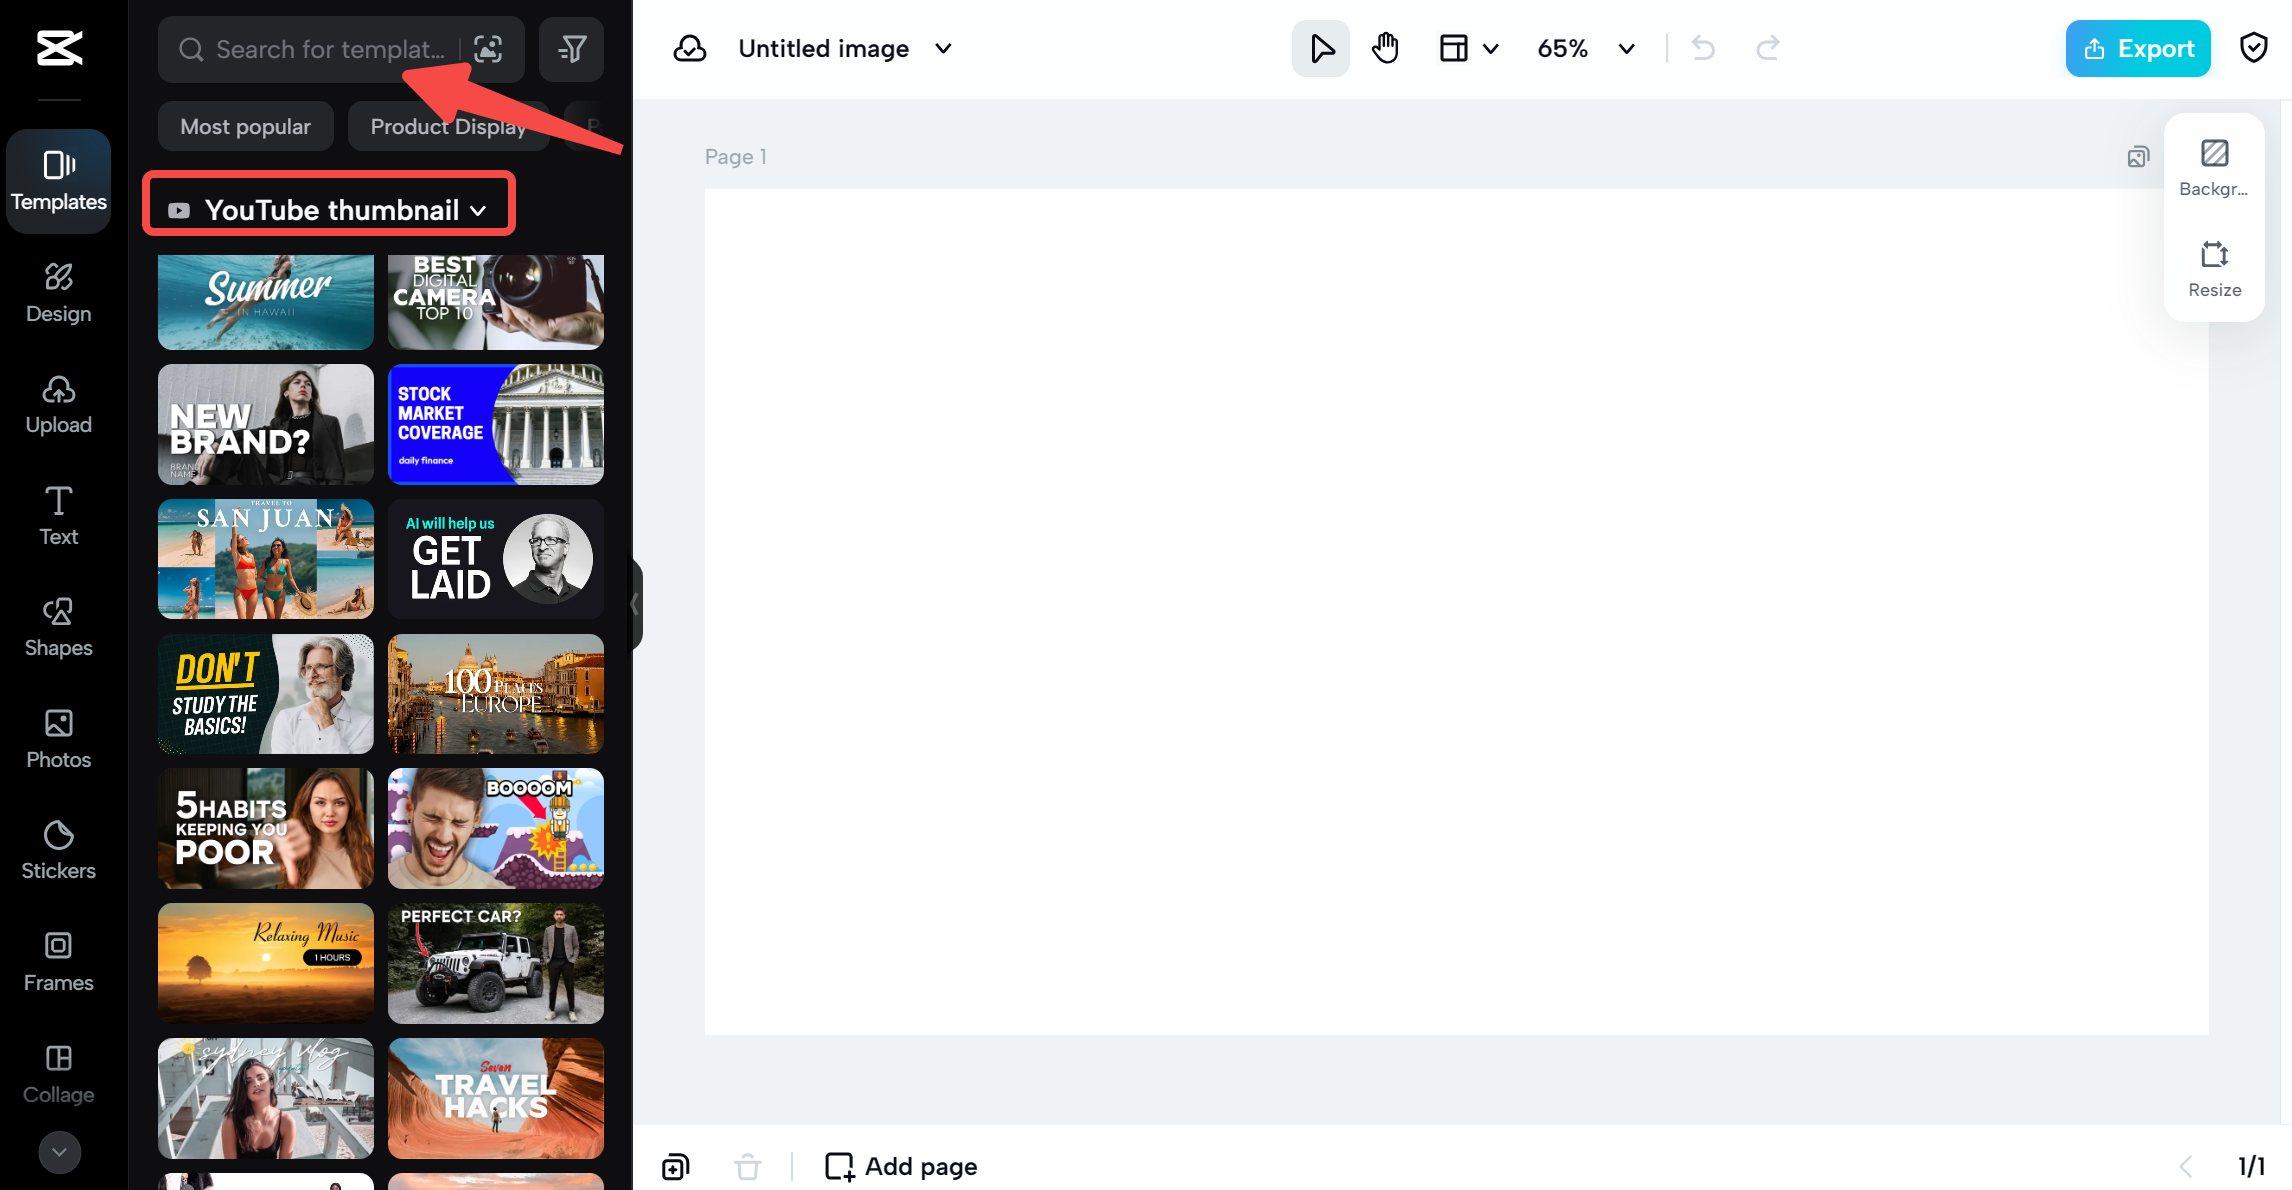Click the Undo icon
Viewport: 2292px width, 1190px height.
pyautogui.click(x=1703, y=47)
